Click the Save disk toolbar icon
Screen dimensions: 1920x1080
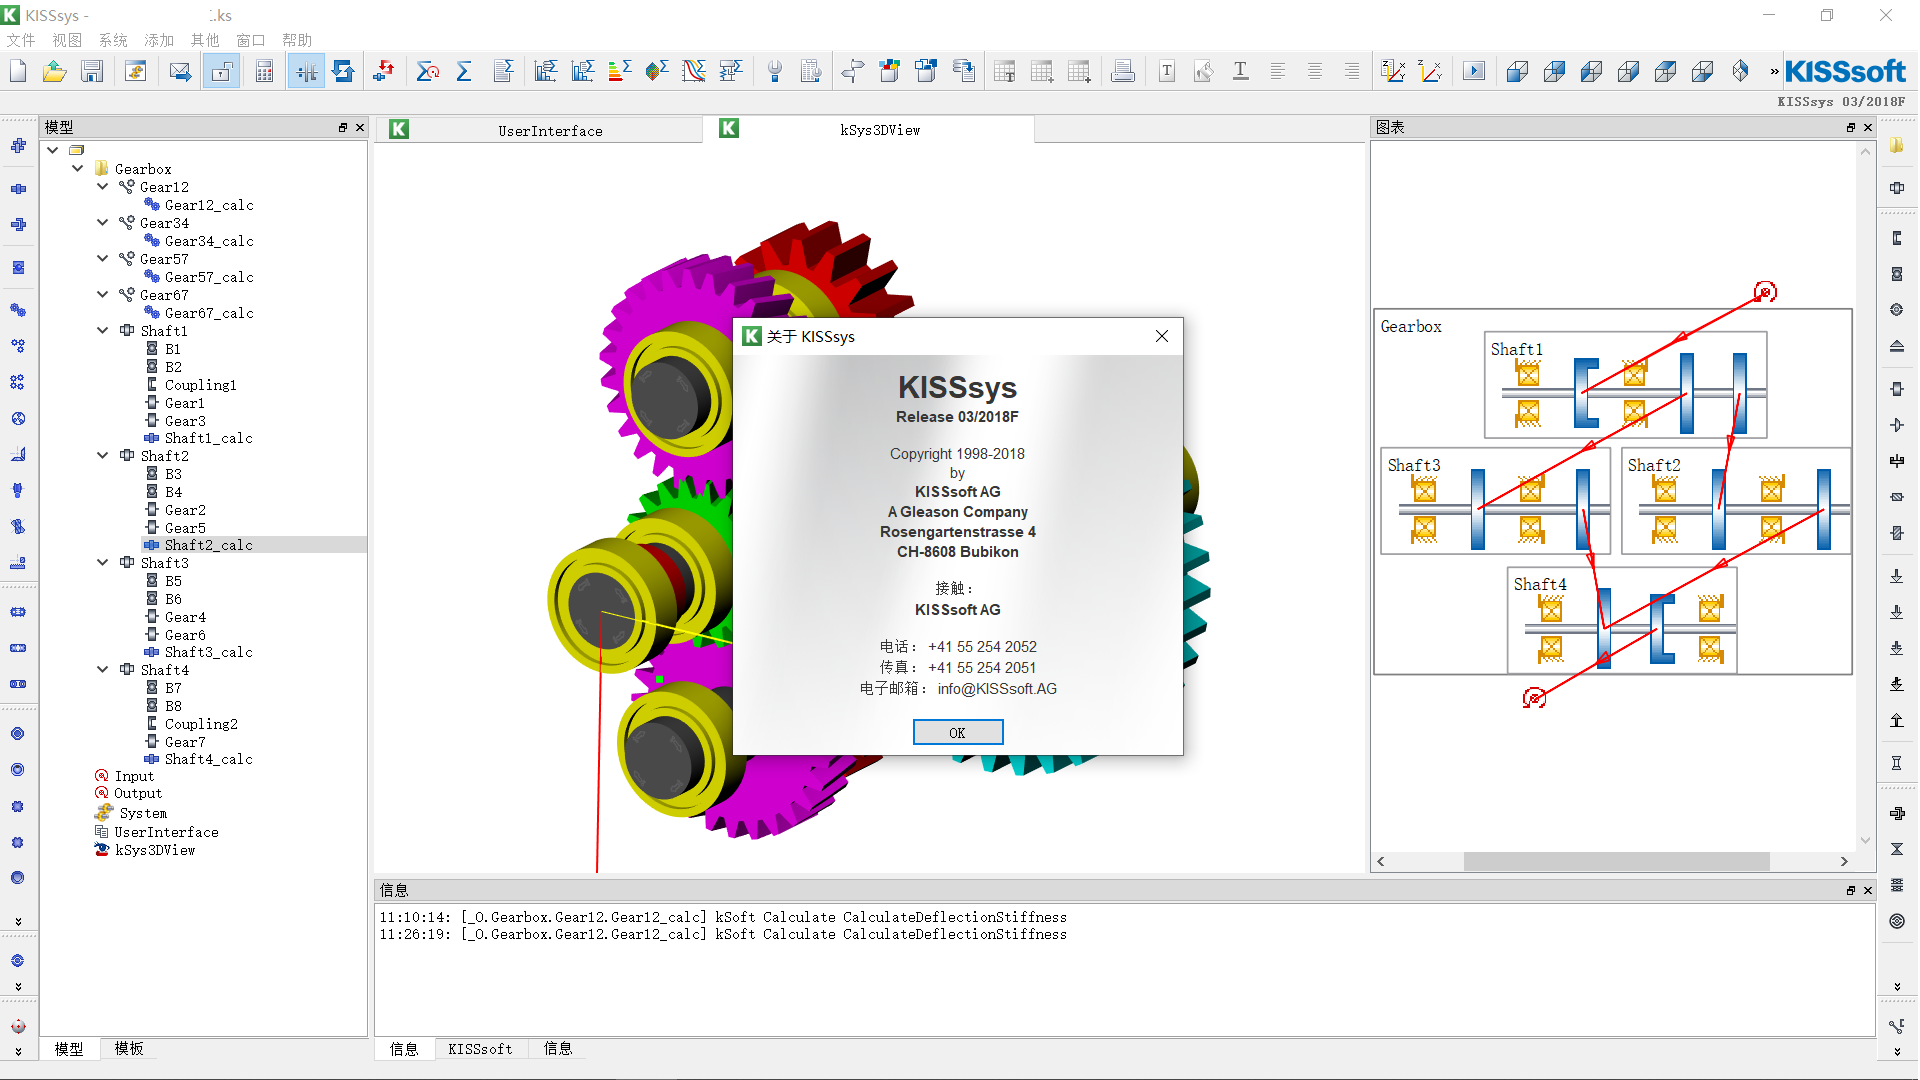click(92, 71)
